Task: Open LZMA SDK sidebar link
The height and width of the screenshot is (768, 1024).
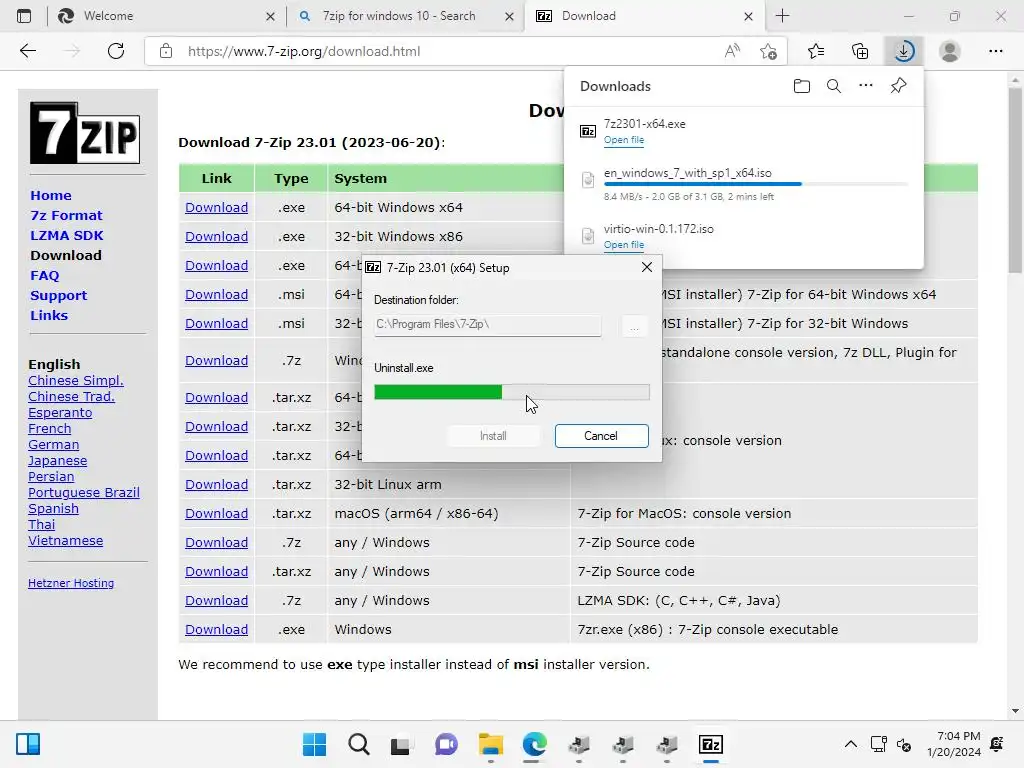Action: pyautogui.click(x=67, y=235)
